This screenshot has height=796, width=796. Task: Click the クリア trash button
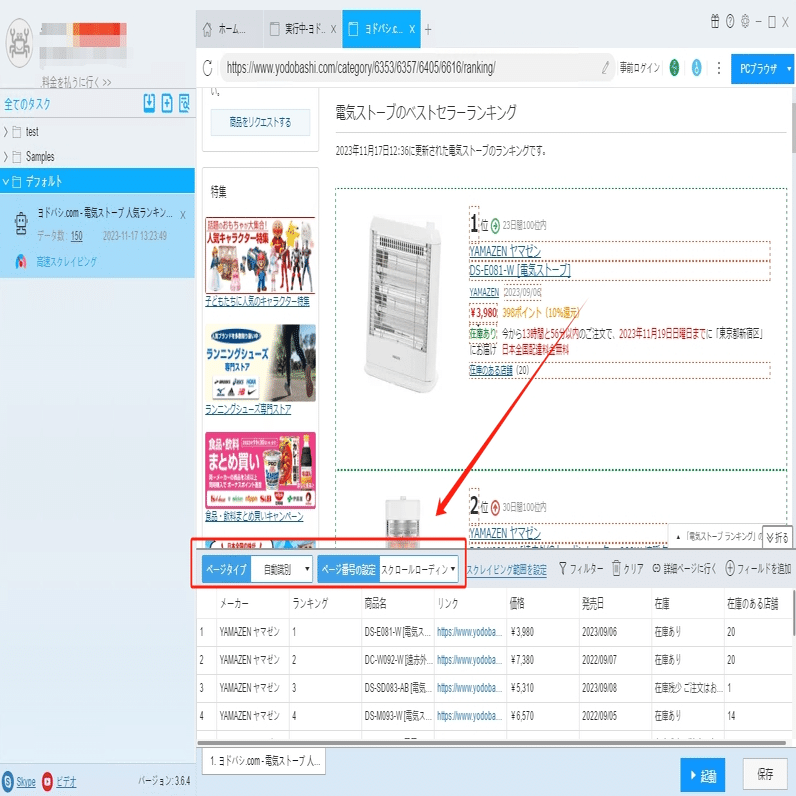click(x=627, y=569)
